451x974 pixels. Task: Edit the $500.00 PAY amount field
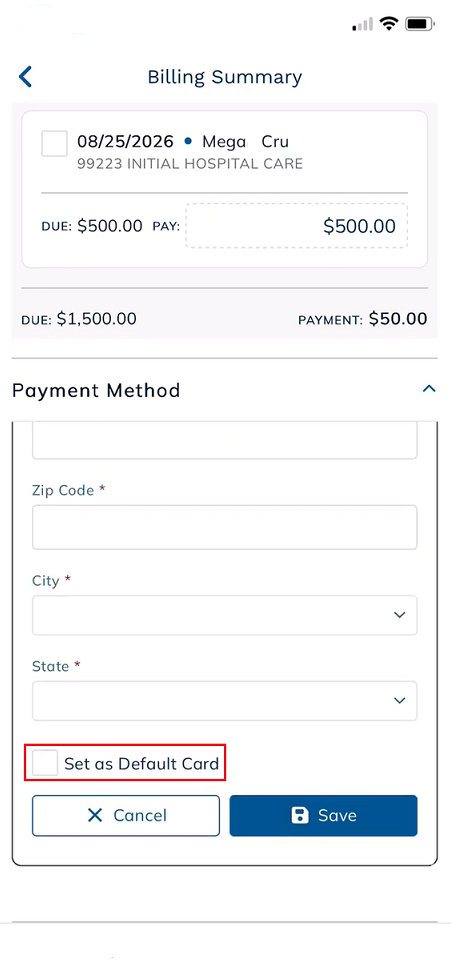(x=297, y=226)
